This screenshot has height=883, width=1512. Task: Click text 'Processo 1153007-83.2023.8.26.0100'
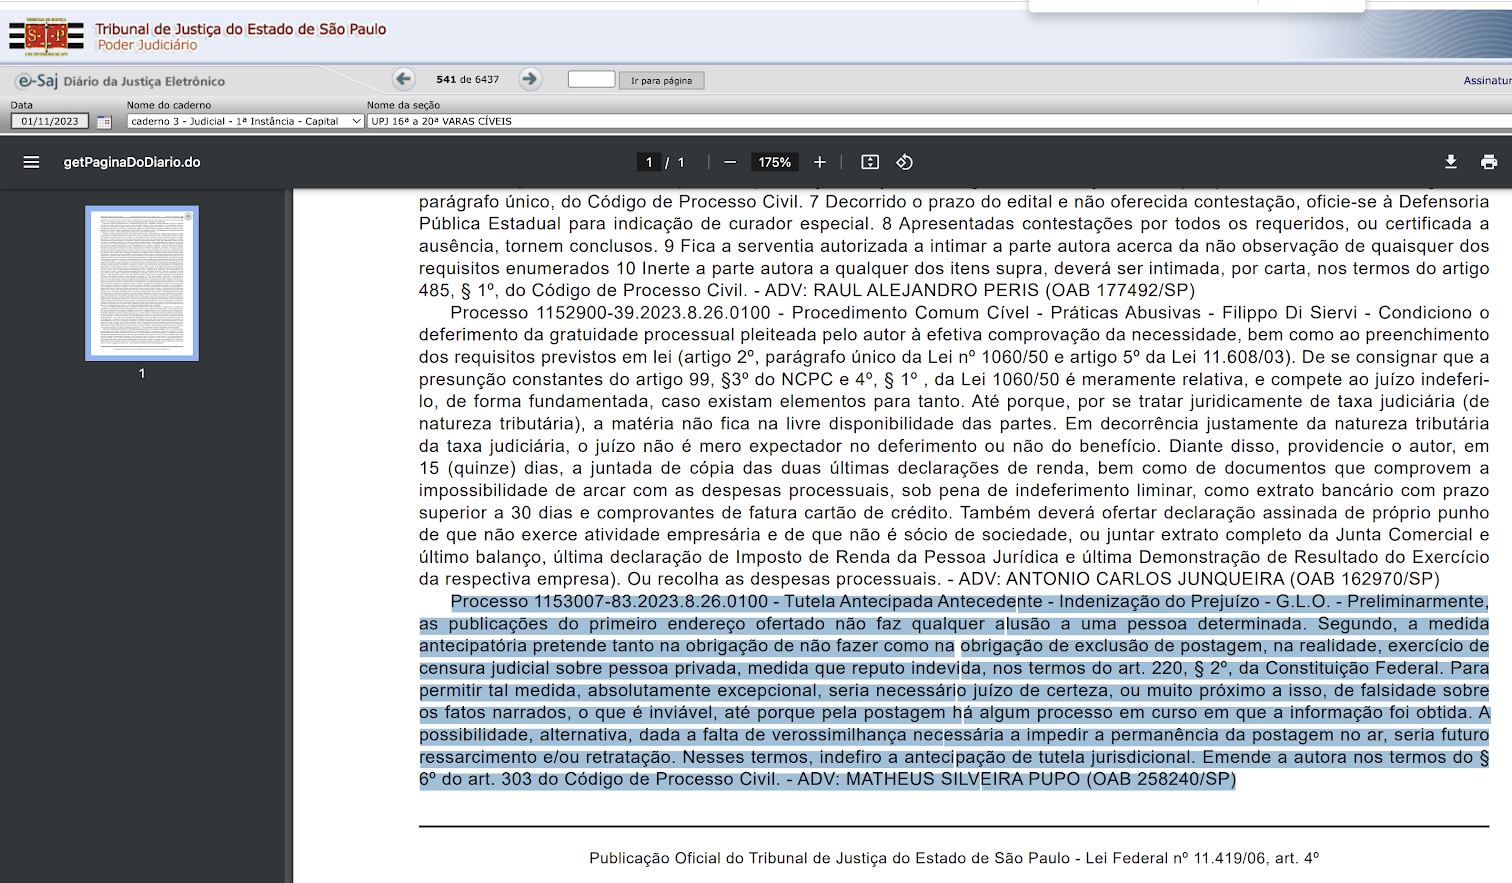click(x=609, y=602)
